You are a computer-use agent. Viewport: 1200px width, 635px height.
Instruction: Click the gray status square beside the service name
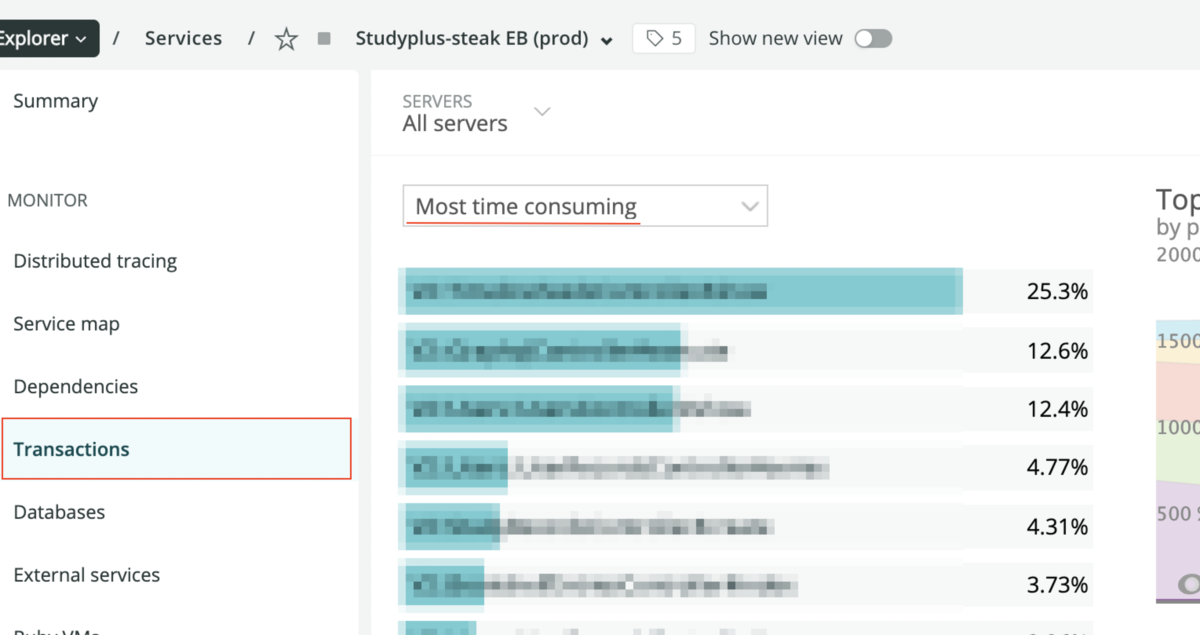point(324,39)
